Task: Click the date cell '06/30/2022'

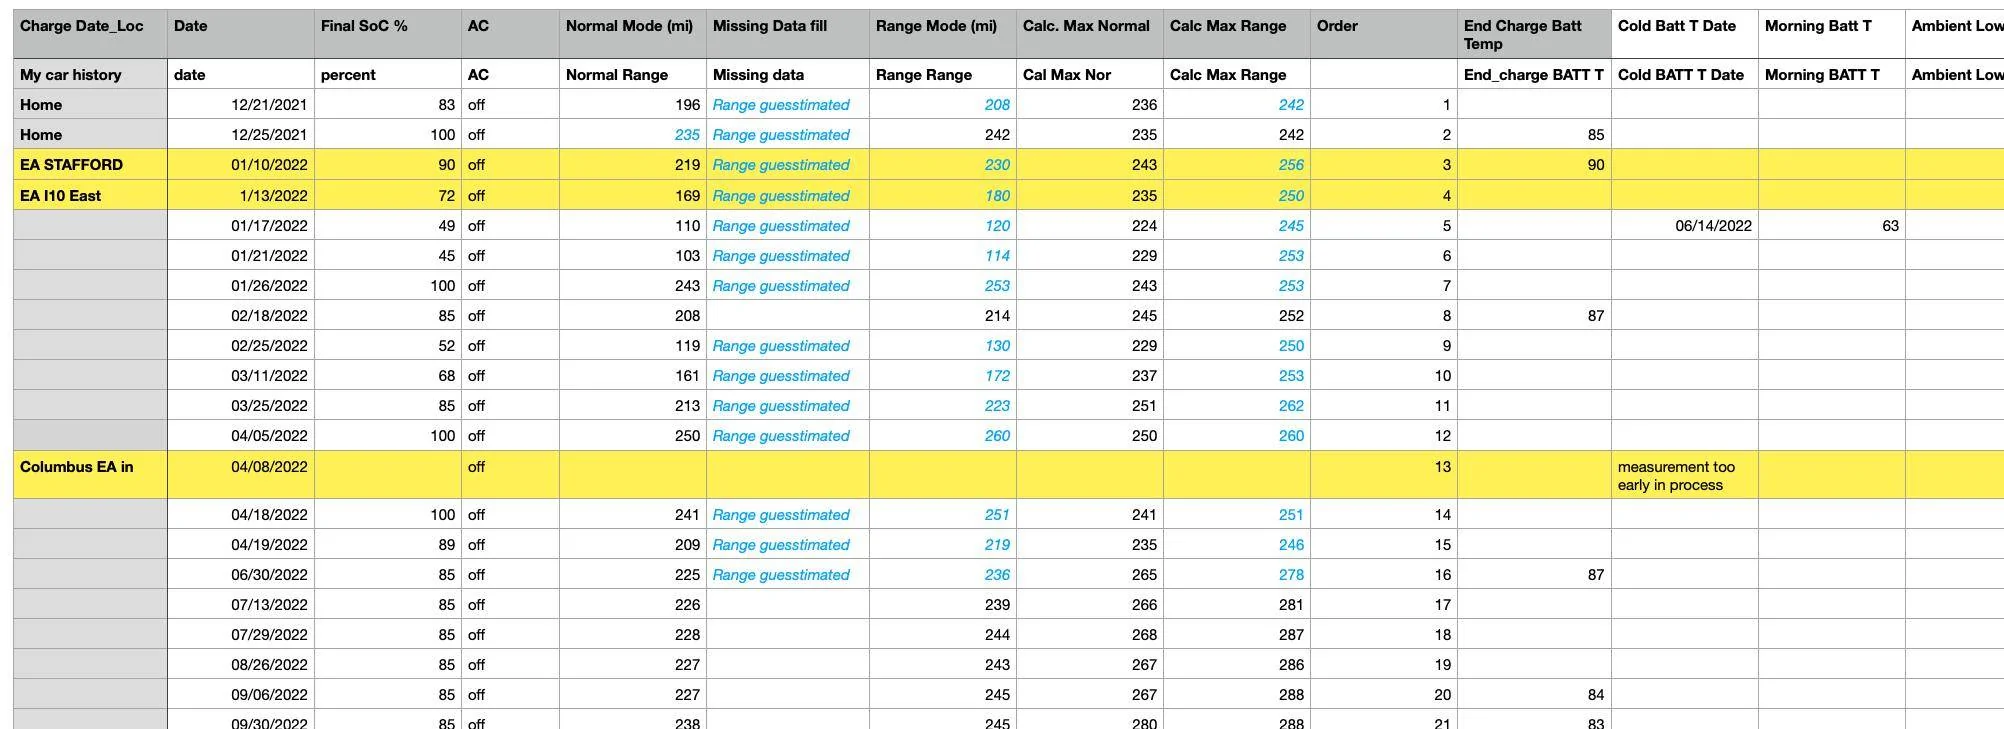Action: 240,574
